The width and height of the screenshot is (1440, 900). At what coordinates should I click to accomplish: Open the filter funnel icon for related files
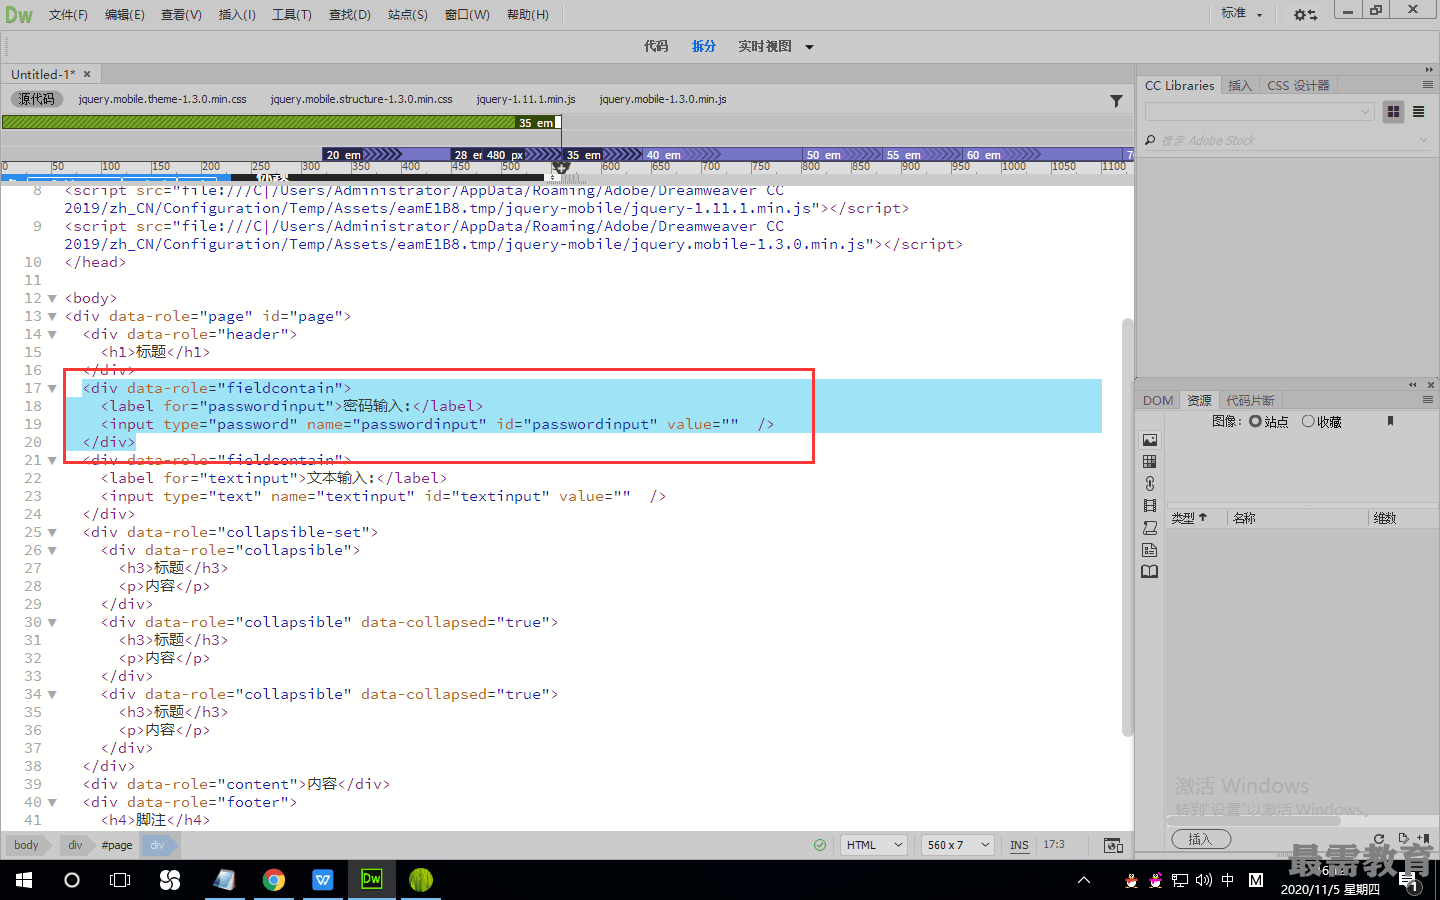pos(1116,100)
